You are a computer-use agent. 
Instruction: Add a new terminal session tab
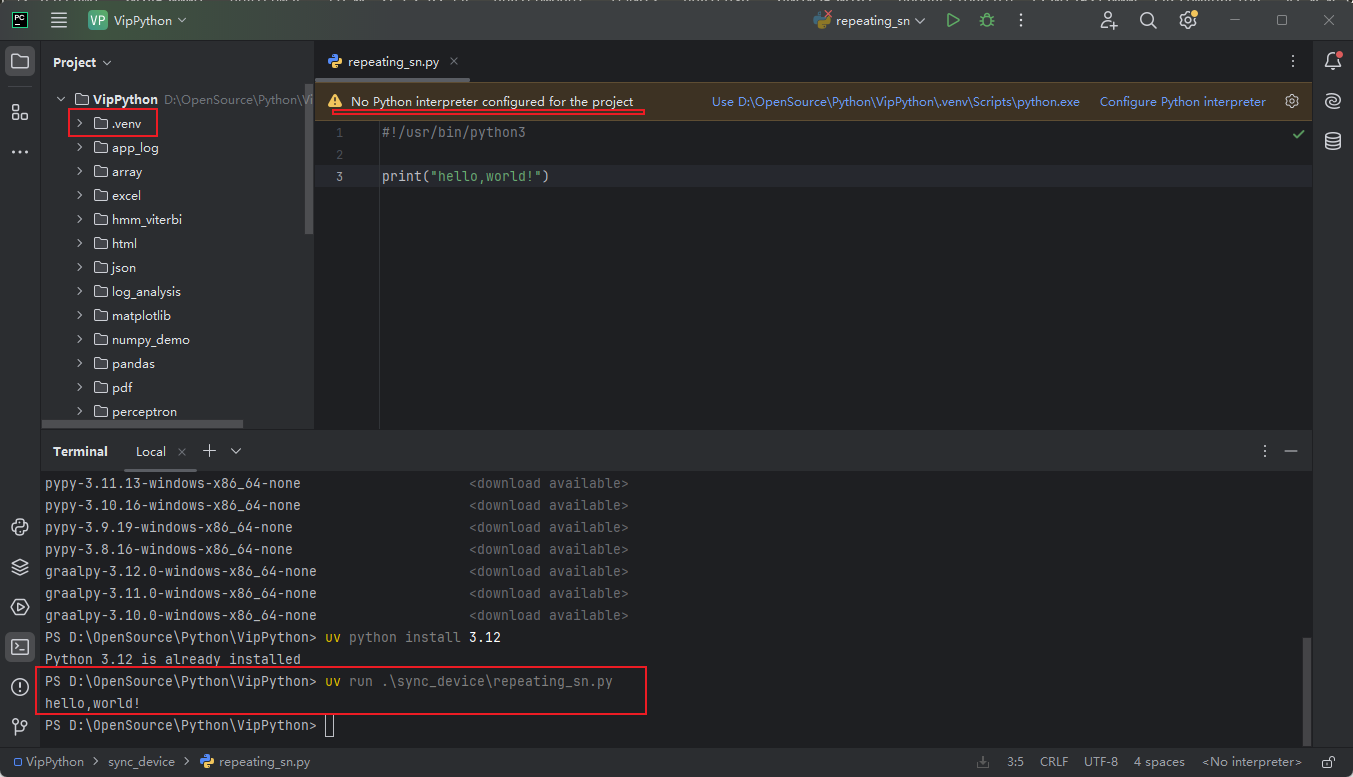[x=209, y=451]
